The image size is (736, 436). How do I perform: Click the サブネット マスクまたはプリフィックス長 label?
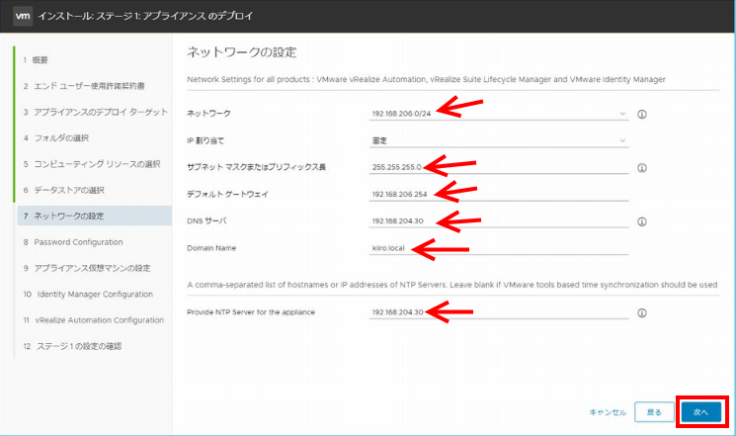(256, 167)
